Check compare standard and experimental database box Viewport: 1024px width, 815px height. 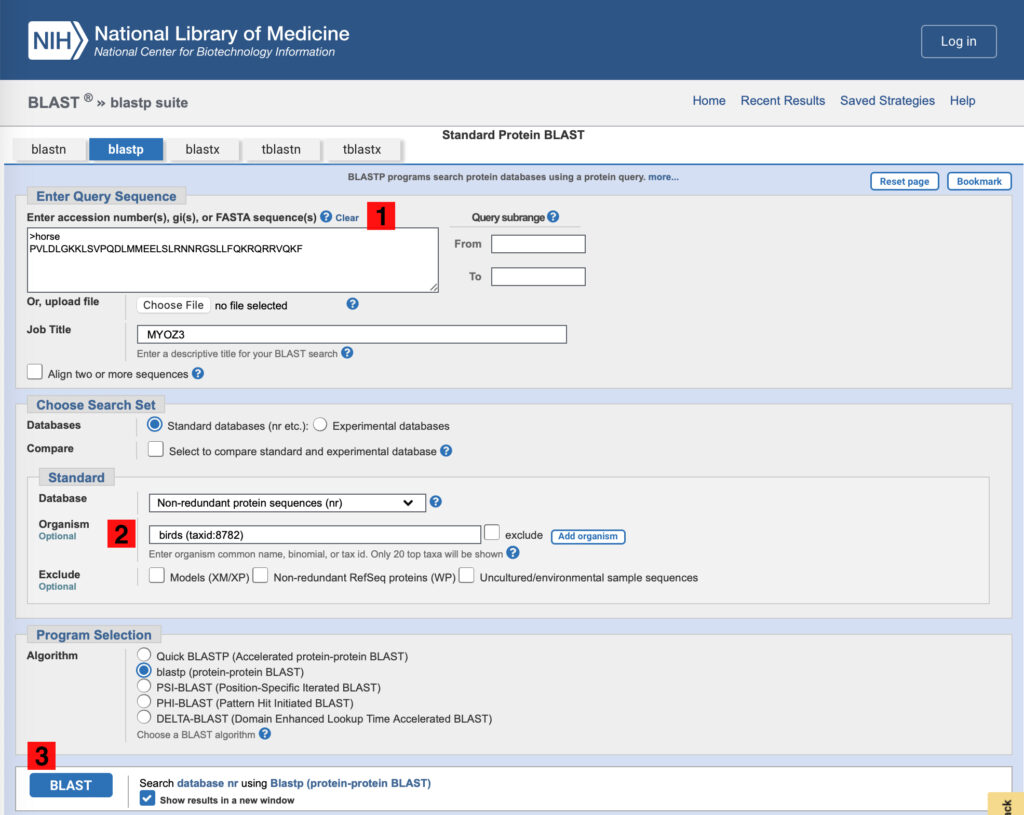(155, 449)
